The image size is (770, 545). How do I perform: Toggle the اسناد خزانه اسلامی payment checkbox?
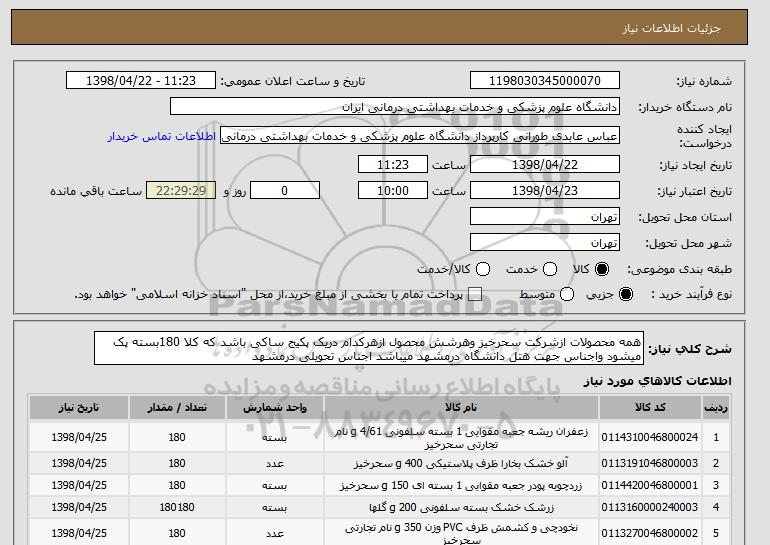pyautogui.click(x=475, y=294)
